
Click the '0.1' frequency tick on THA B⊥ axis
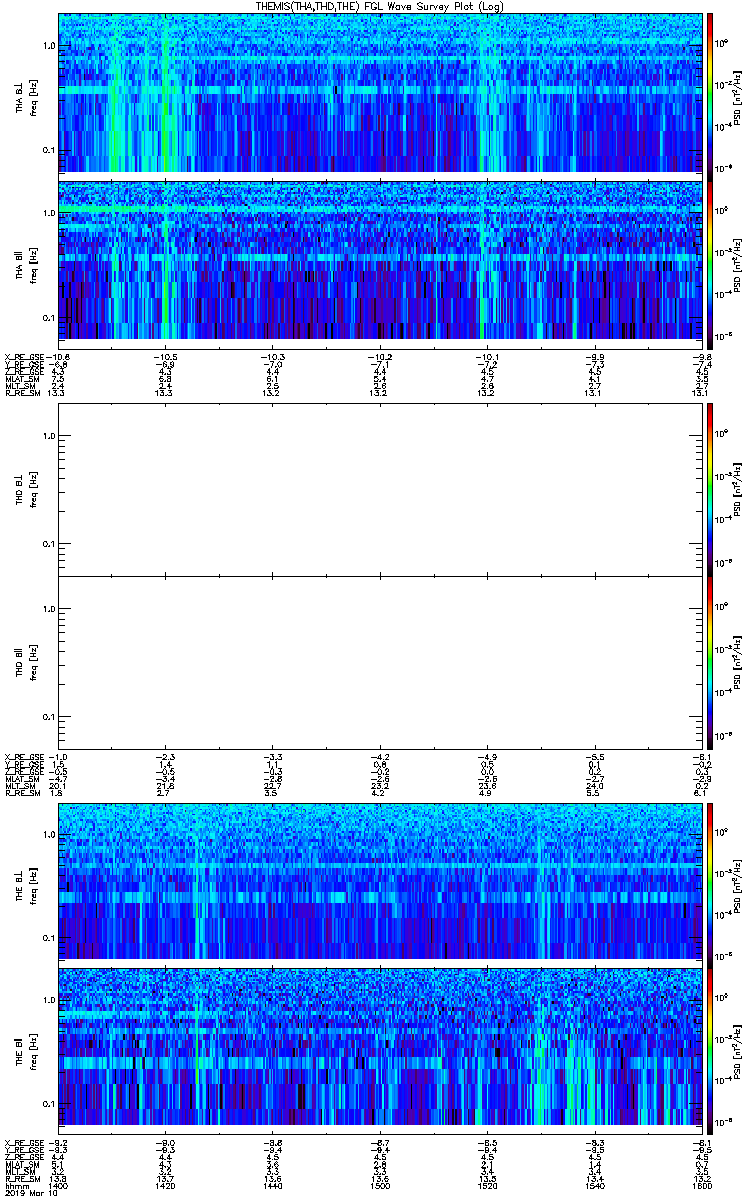pyautogui.click(x=49, y=151)
